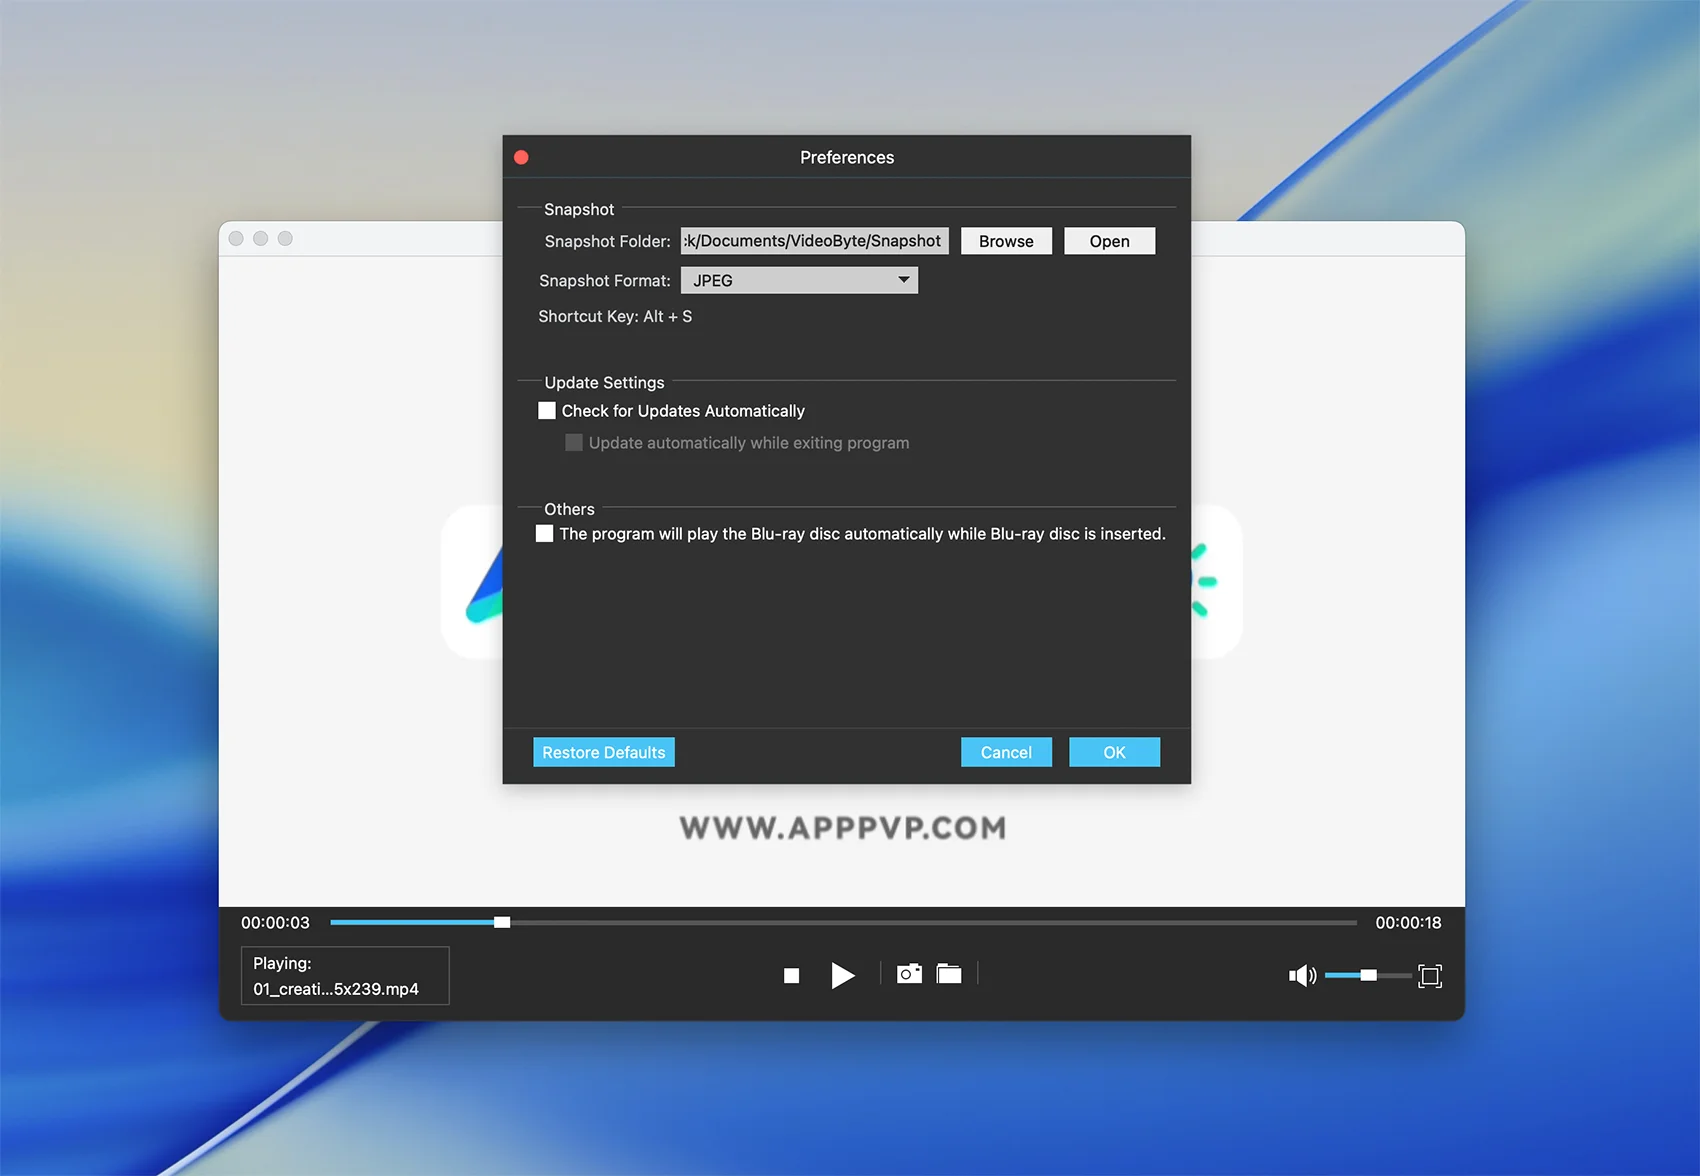Click the Playing file name box
The height and width of the screenshot is (1176, 1700).
[x=345, y=976]
